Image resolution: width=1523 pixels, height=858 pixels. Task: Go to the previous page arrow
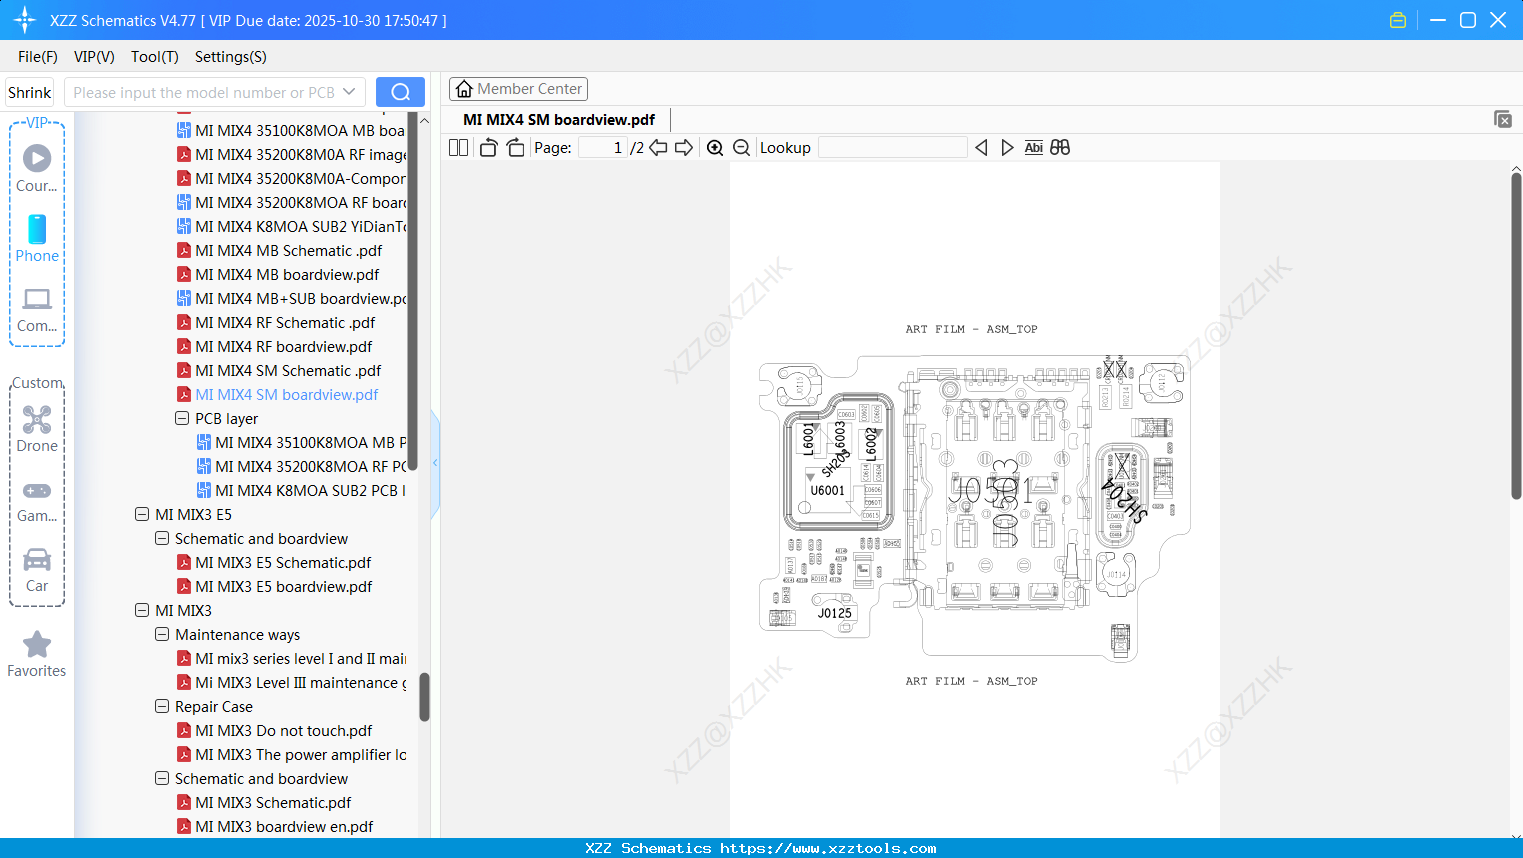(x=658, y=148)
